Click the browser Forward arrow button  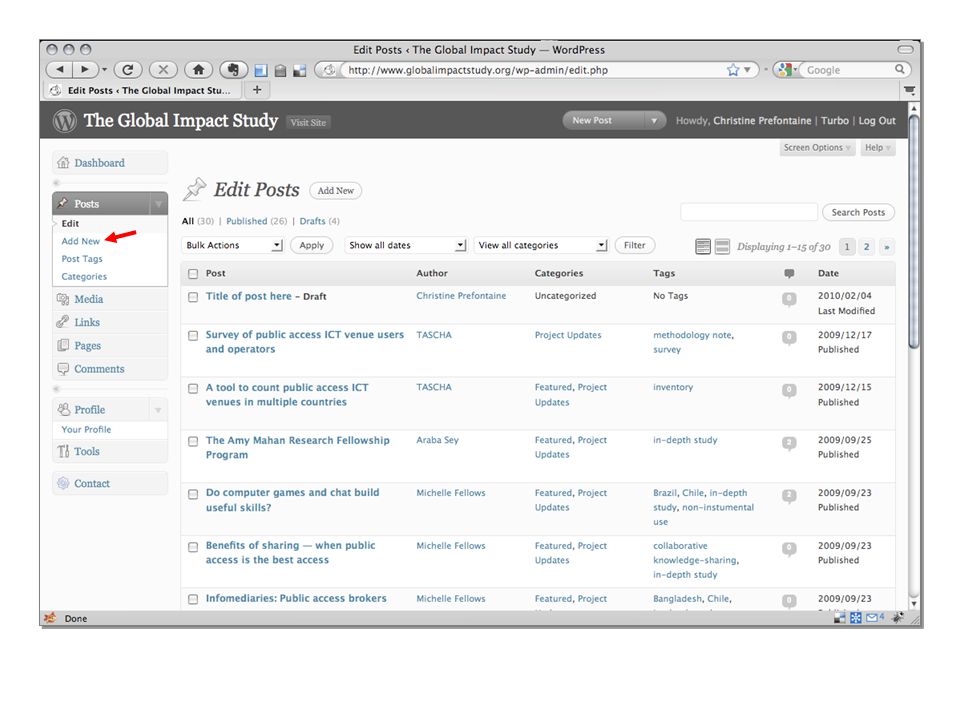85,70
